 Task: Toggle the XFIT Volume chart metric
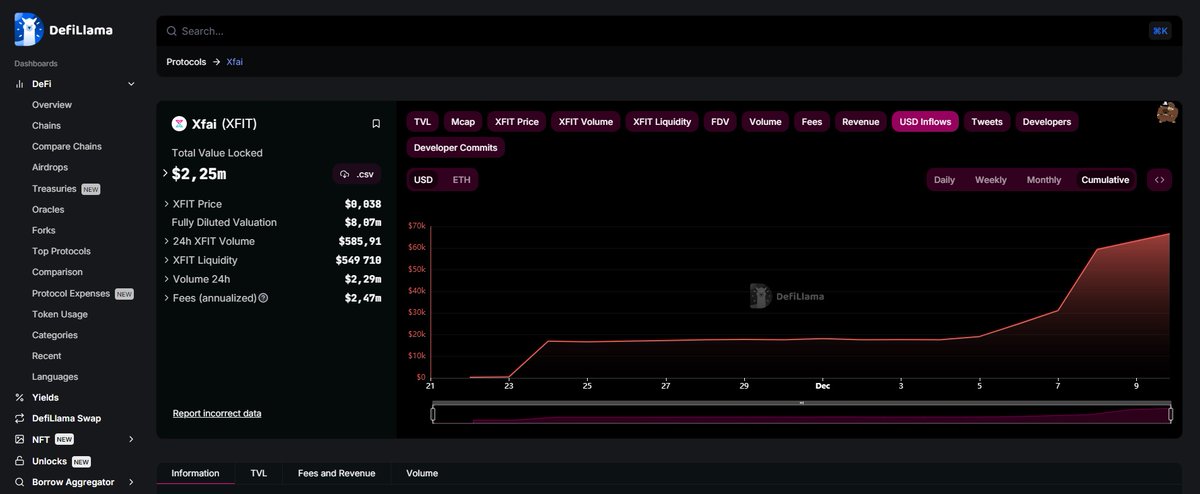pos(586,122)
